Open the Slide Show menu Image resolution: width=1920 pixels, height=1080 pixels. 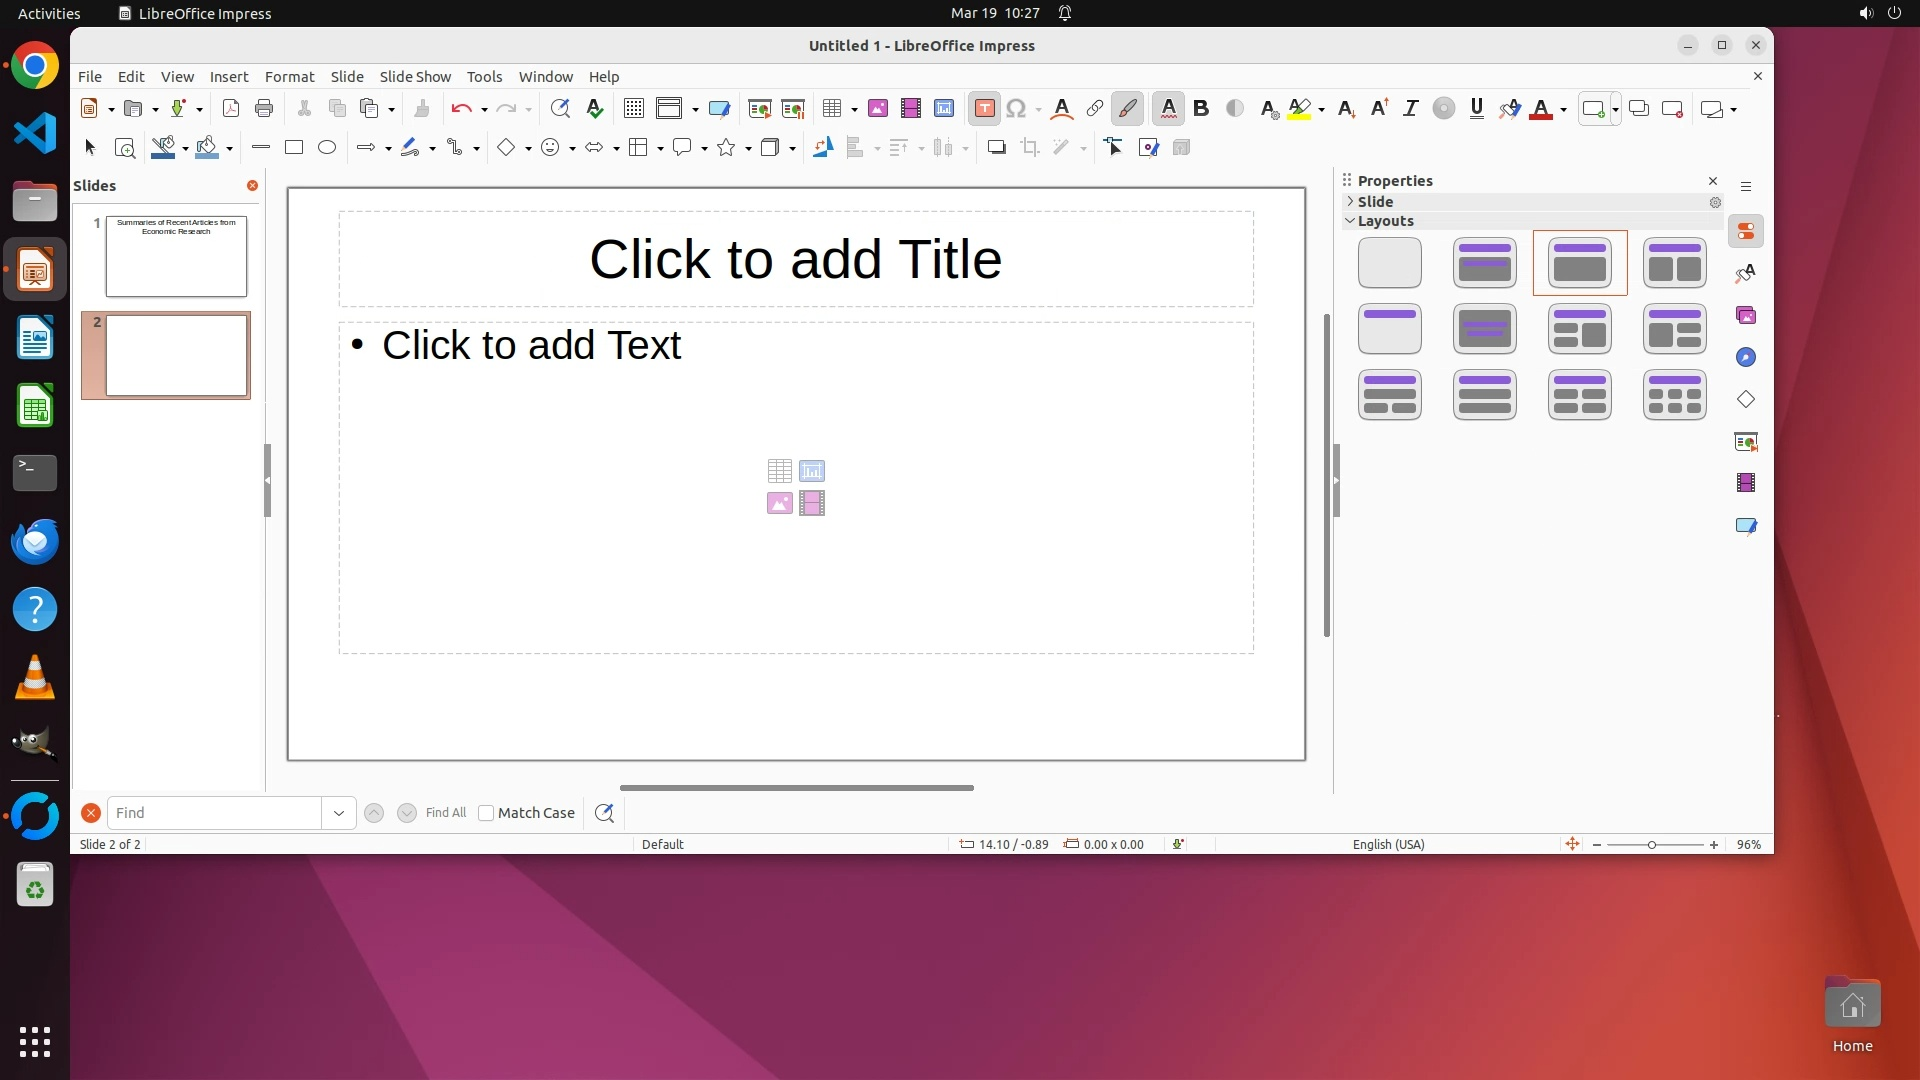click(x=415, y=77)
